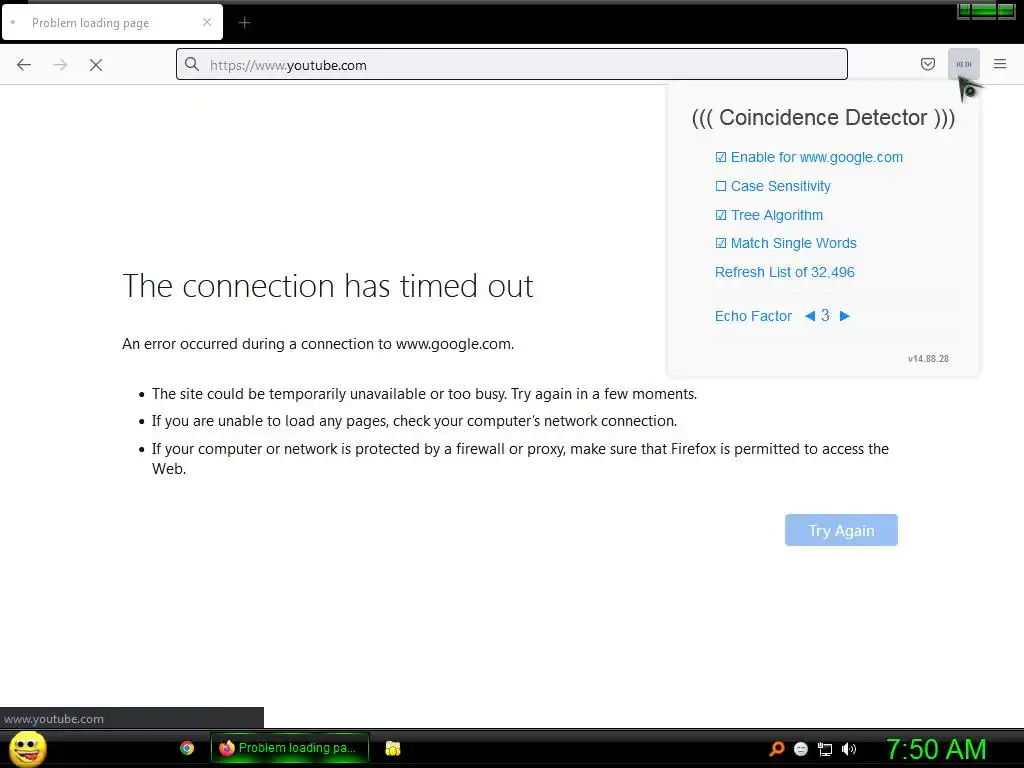Click the green window control buttons at top right
This screenshot has width=1024, height=768.
[986, 10]
